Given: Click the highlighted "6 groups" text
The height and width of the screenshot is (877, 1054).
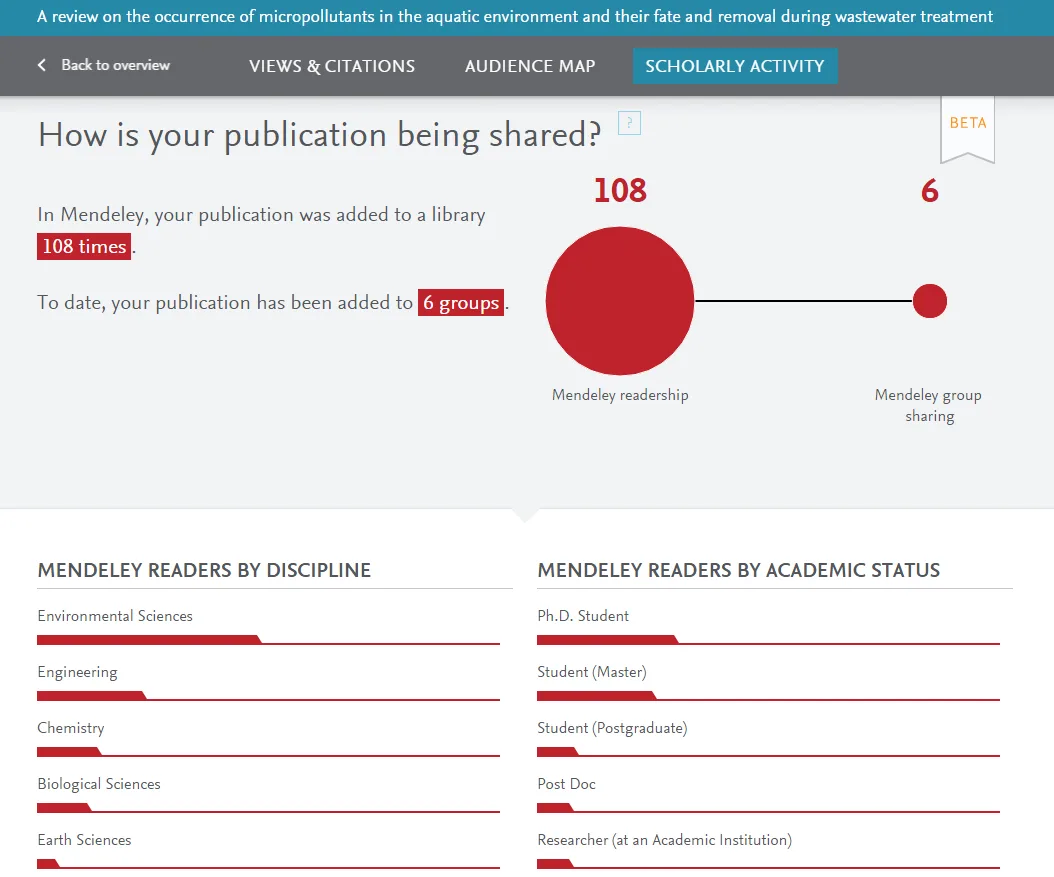Looking at the screenshot, I should point(460,303).
